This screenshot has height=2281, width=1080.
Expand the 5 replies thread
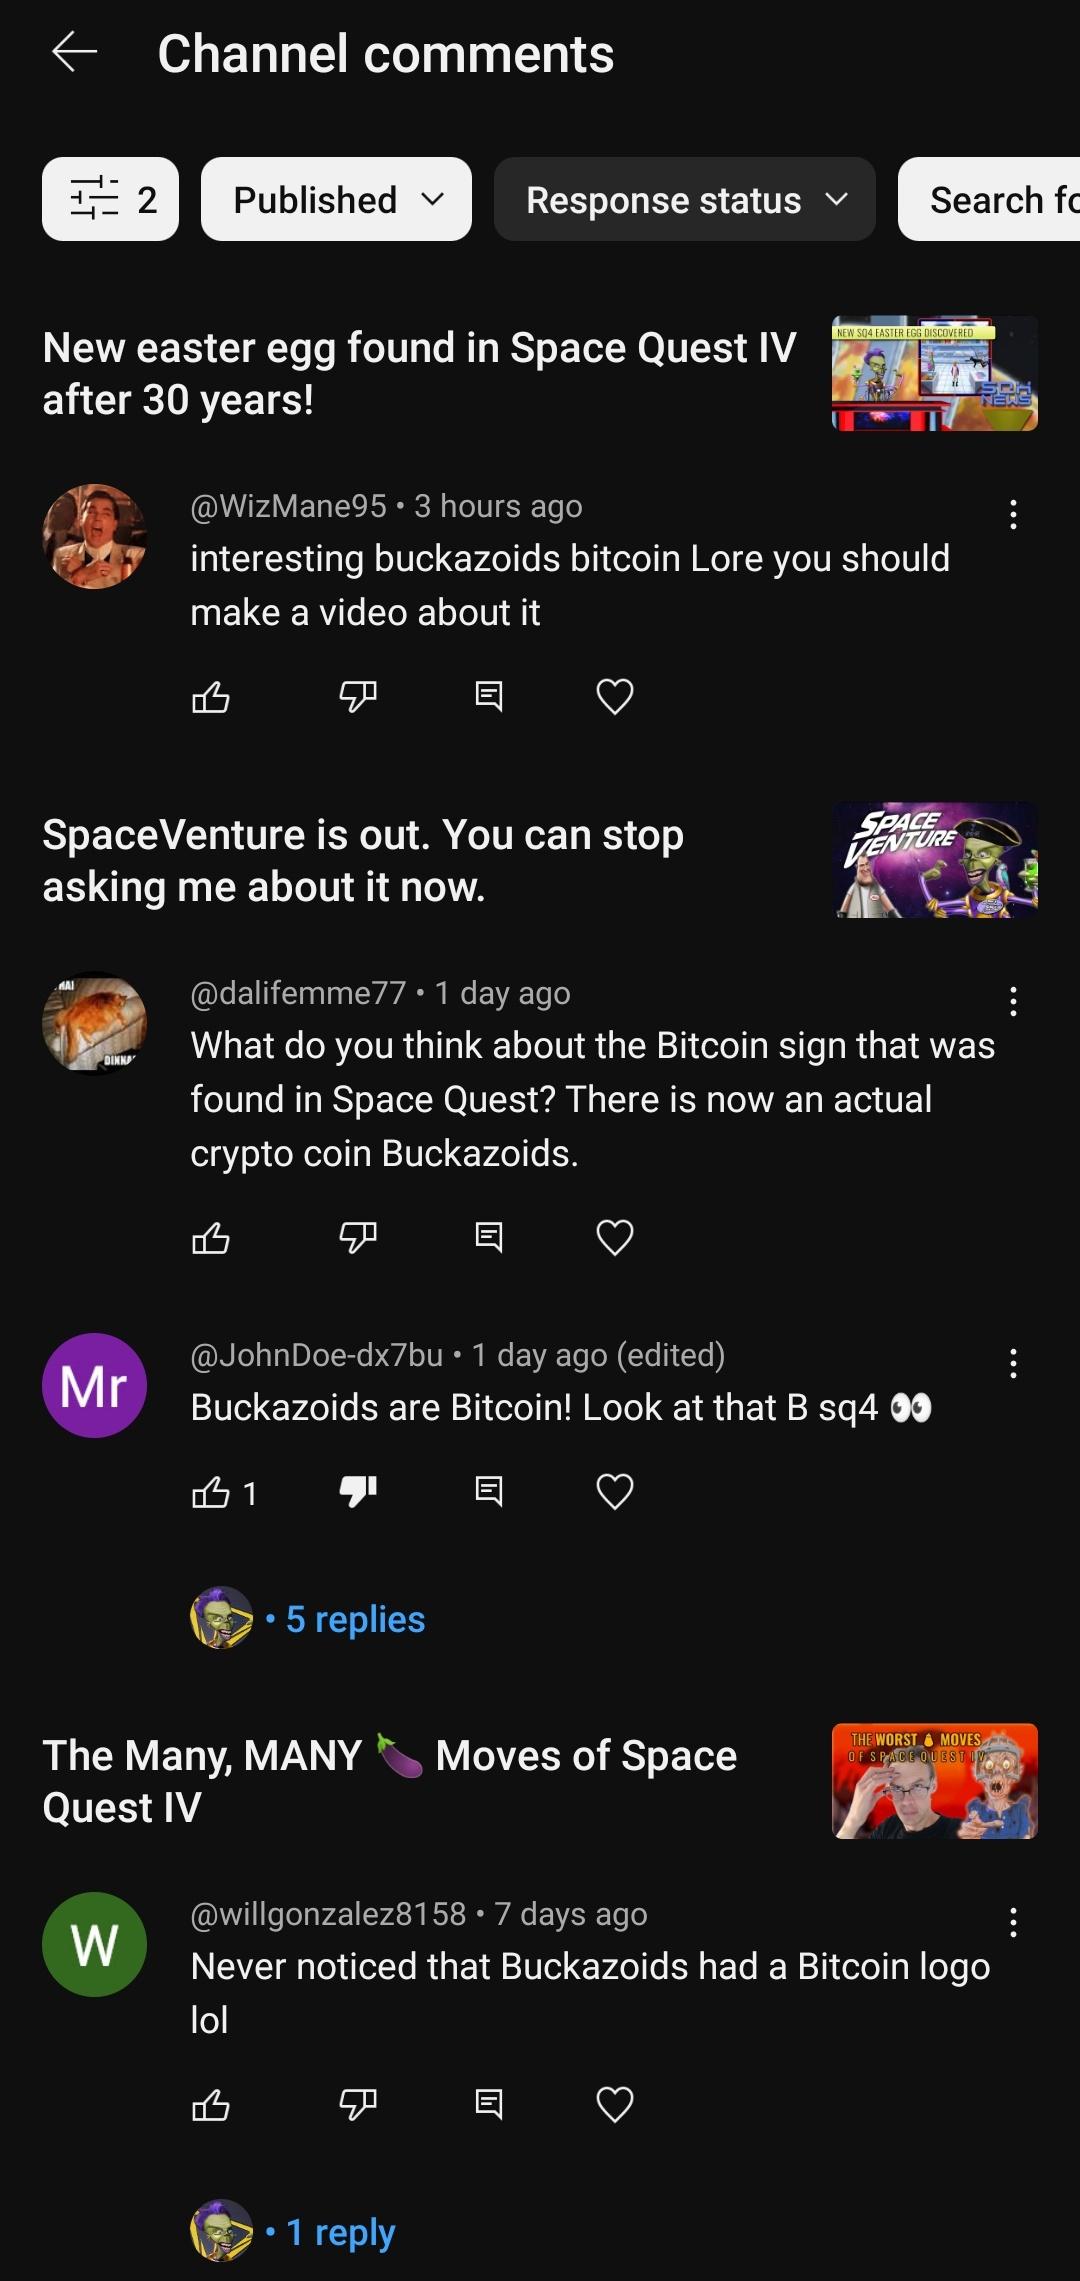[x=355, y=1619]
